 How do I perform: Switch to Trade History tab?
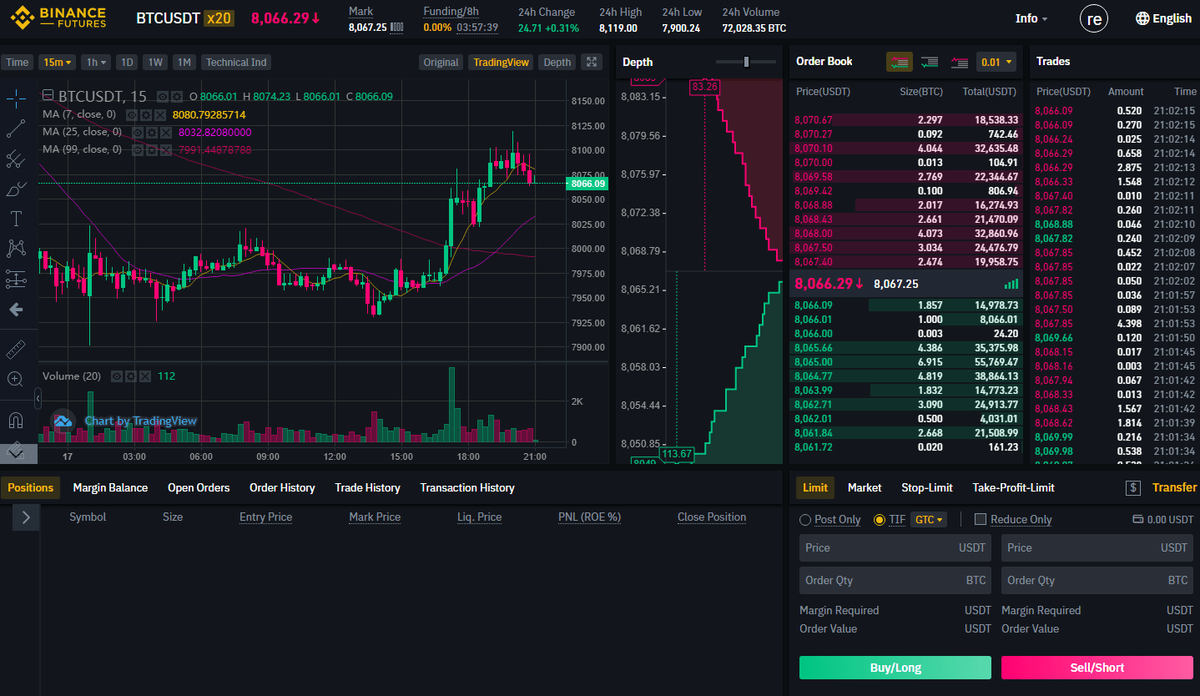point(367,488)
